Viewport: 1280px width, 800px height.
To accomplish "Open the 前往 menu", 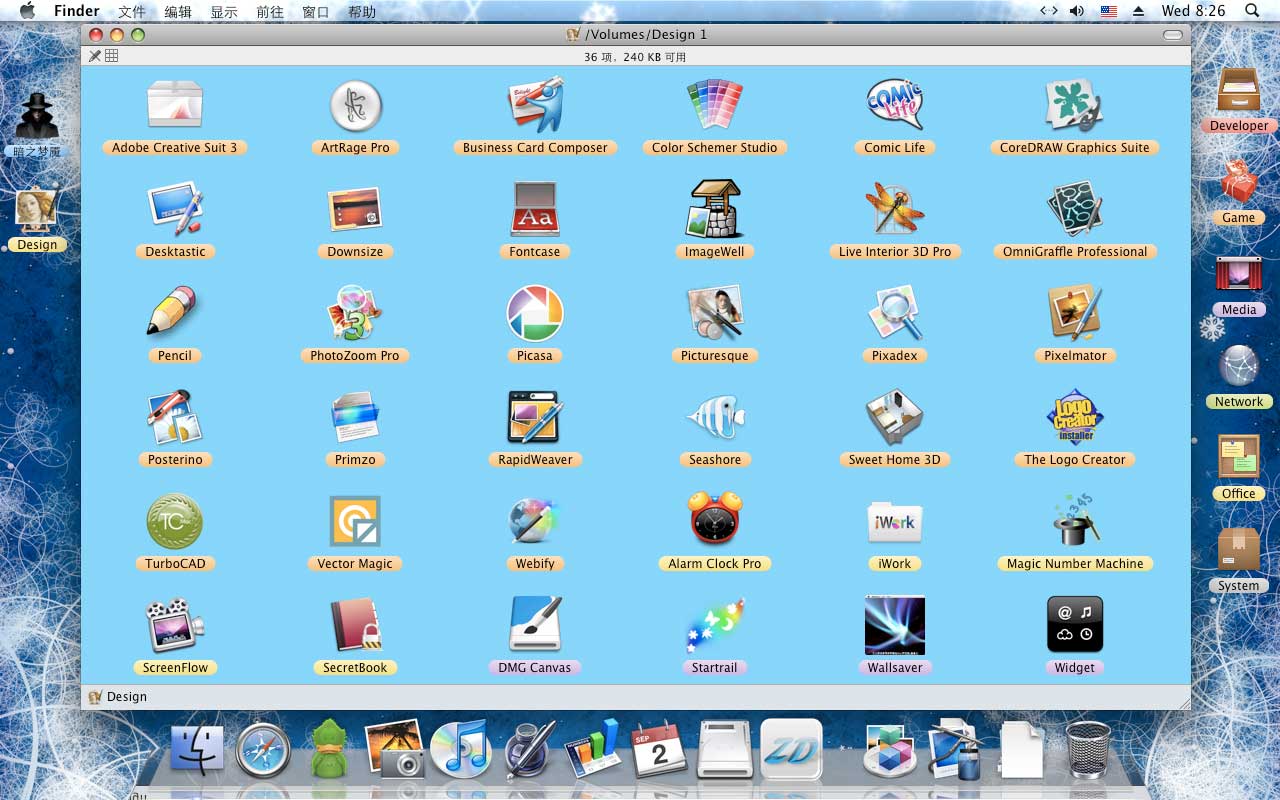I will (x=270, y=12).
